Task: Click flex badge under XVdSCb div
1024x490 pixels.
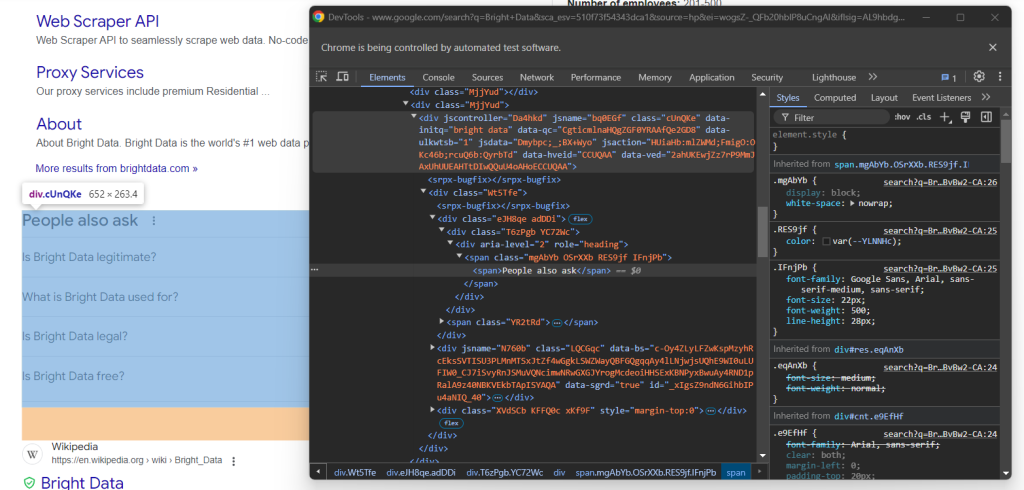Action: point(450,423)
